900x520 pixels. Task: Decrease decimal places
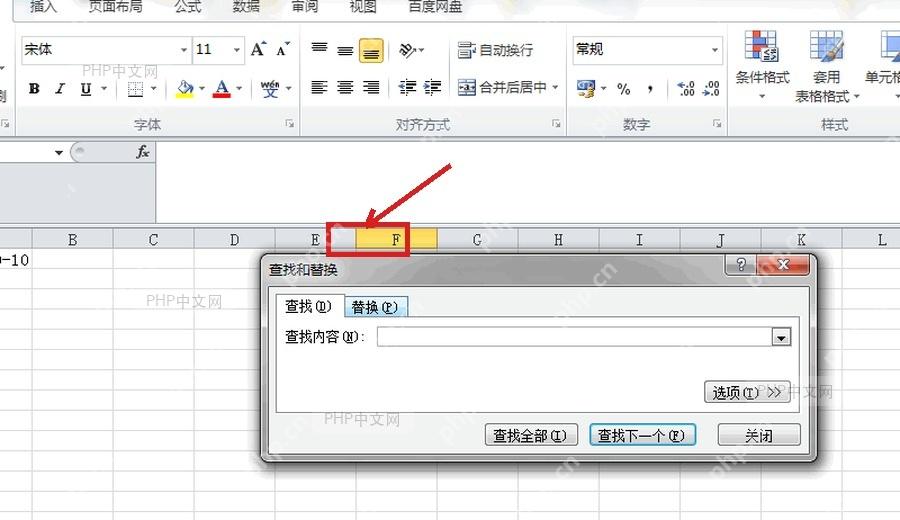pos(711,88)
